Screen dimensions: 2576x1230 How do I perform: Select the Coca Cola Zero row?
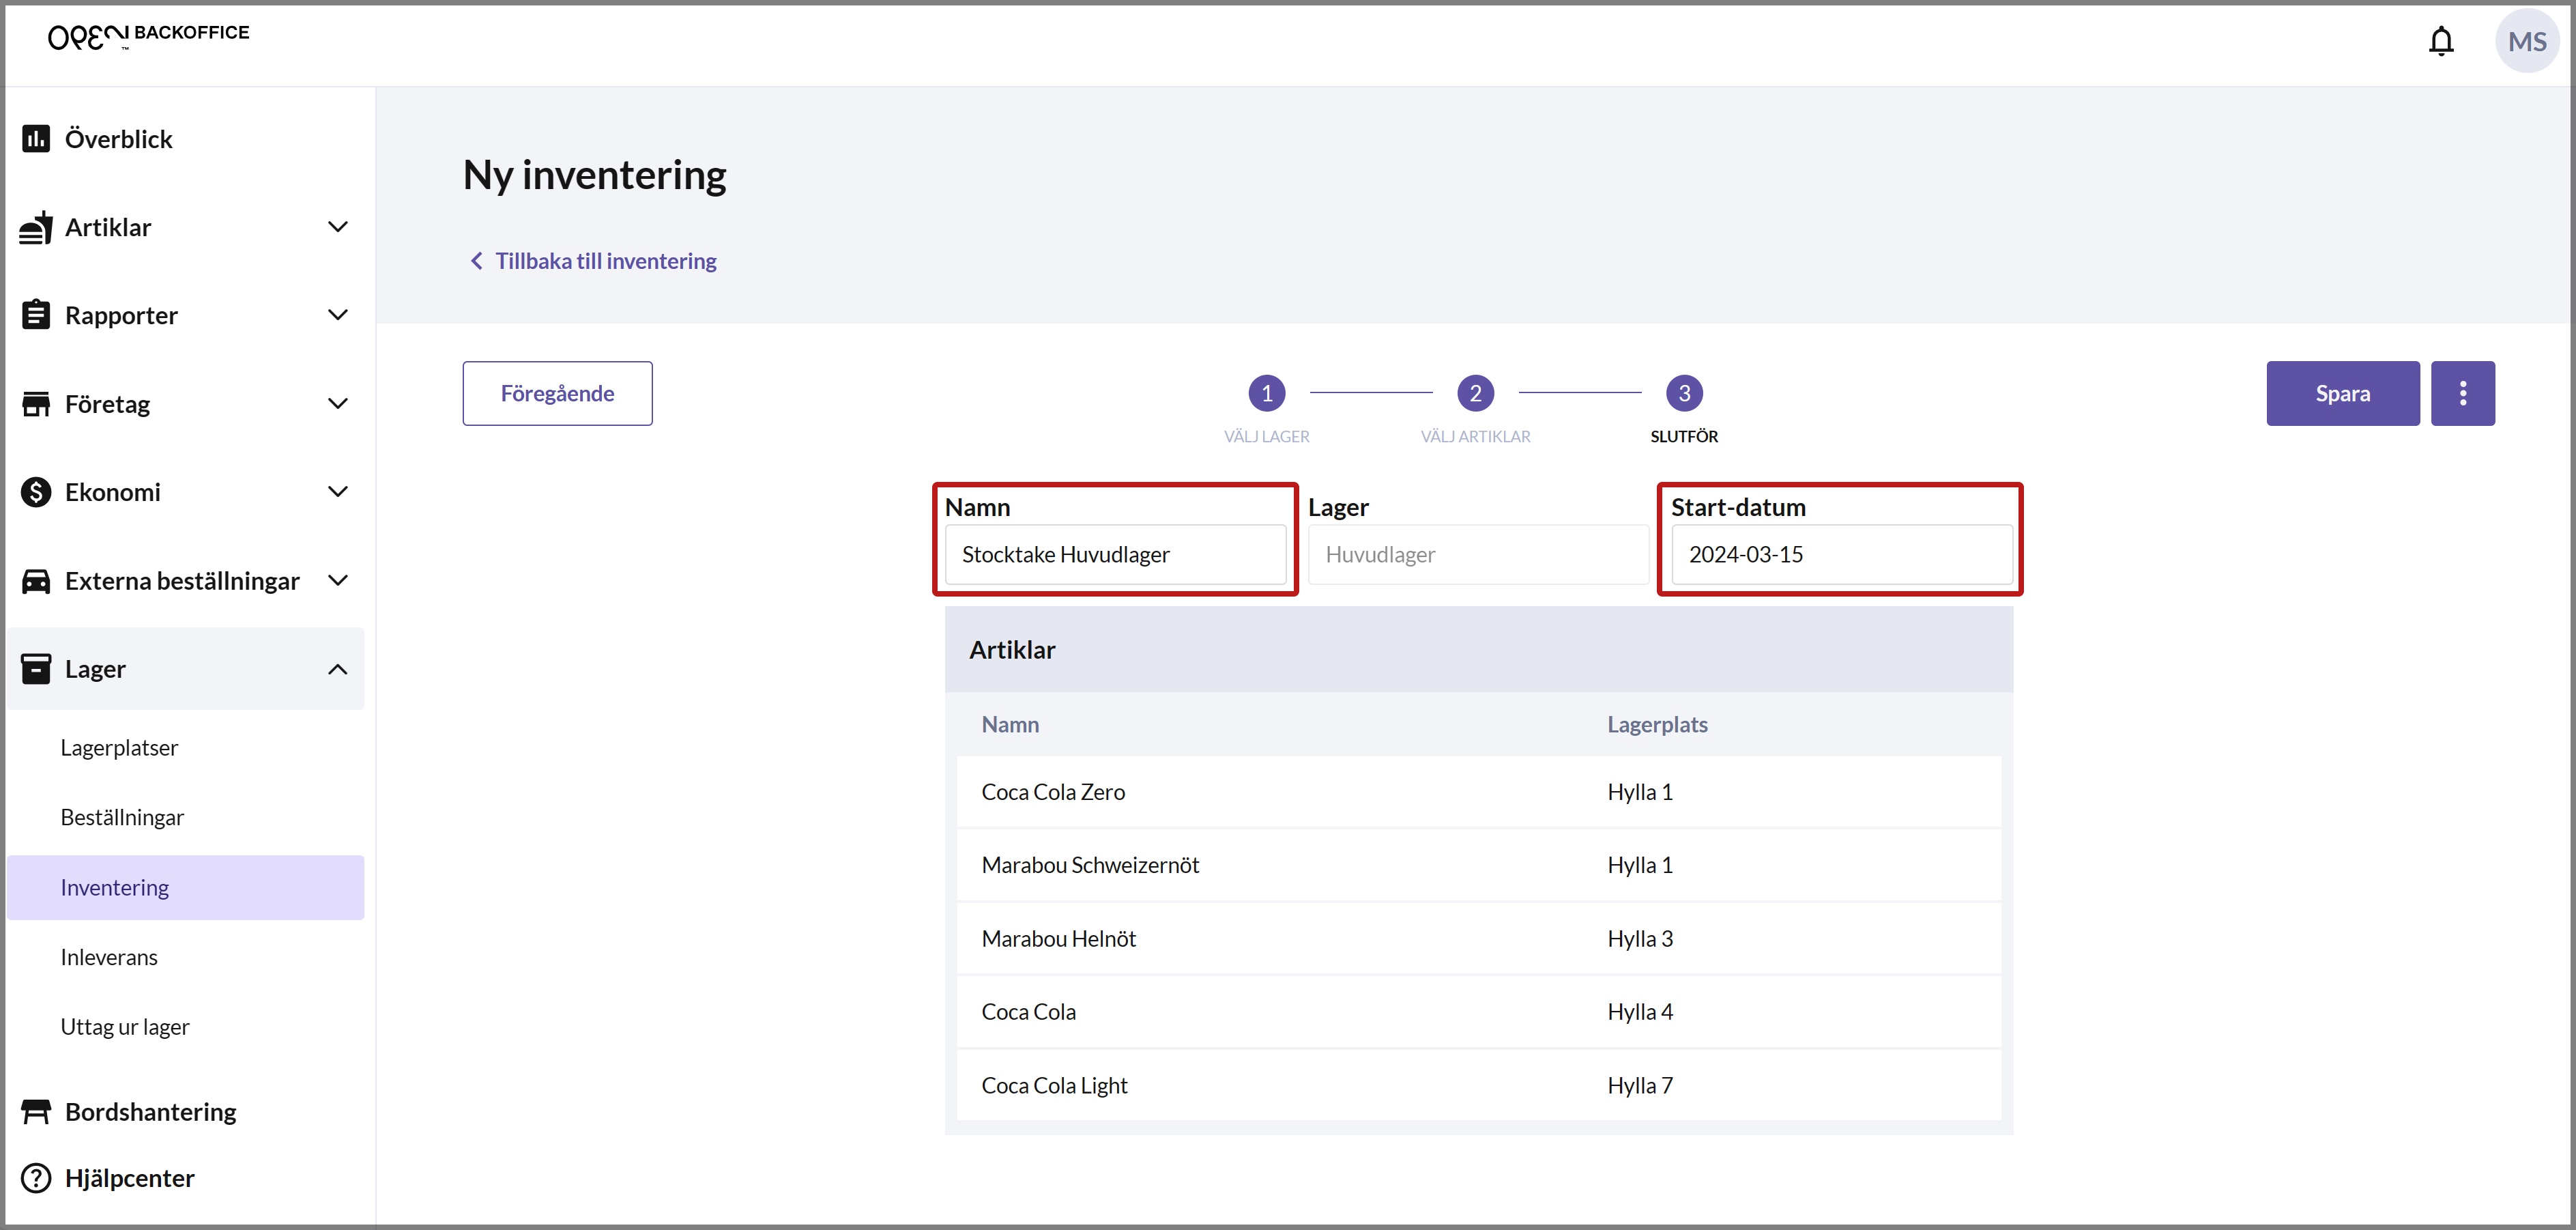[1478, 792]
